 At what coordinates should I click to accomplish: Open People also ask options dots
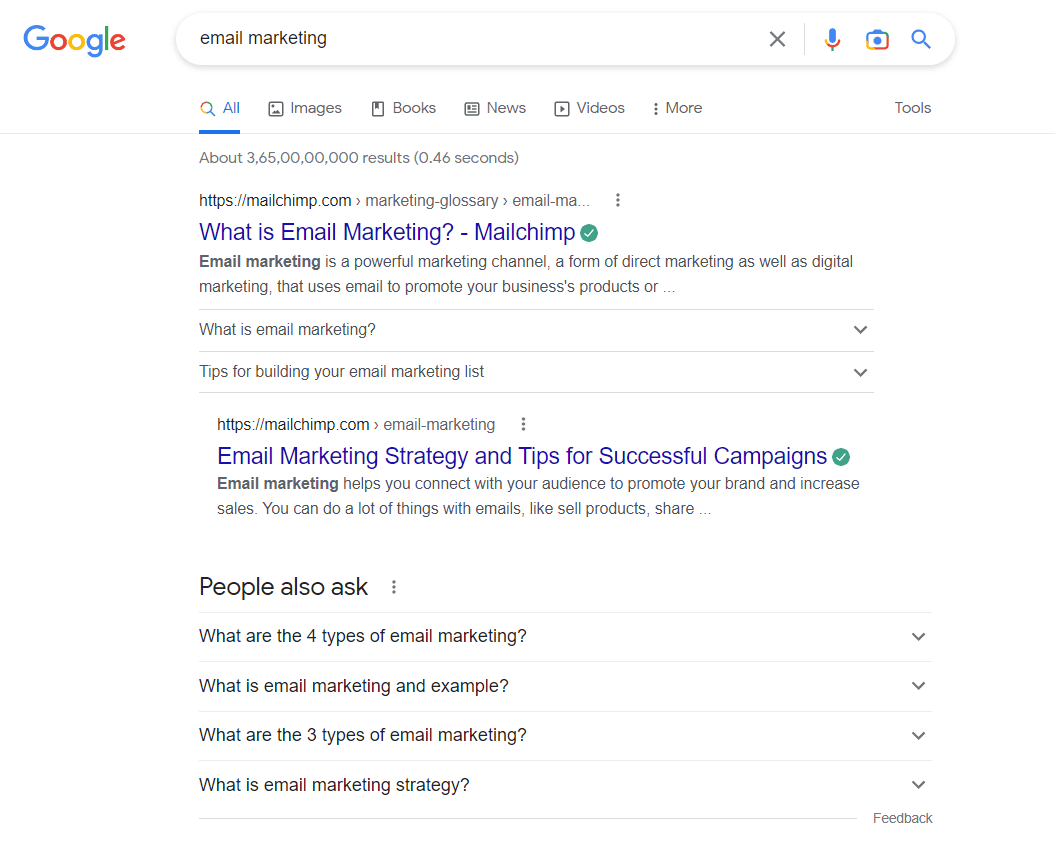coord(394,587)
